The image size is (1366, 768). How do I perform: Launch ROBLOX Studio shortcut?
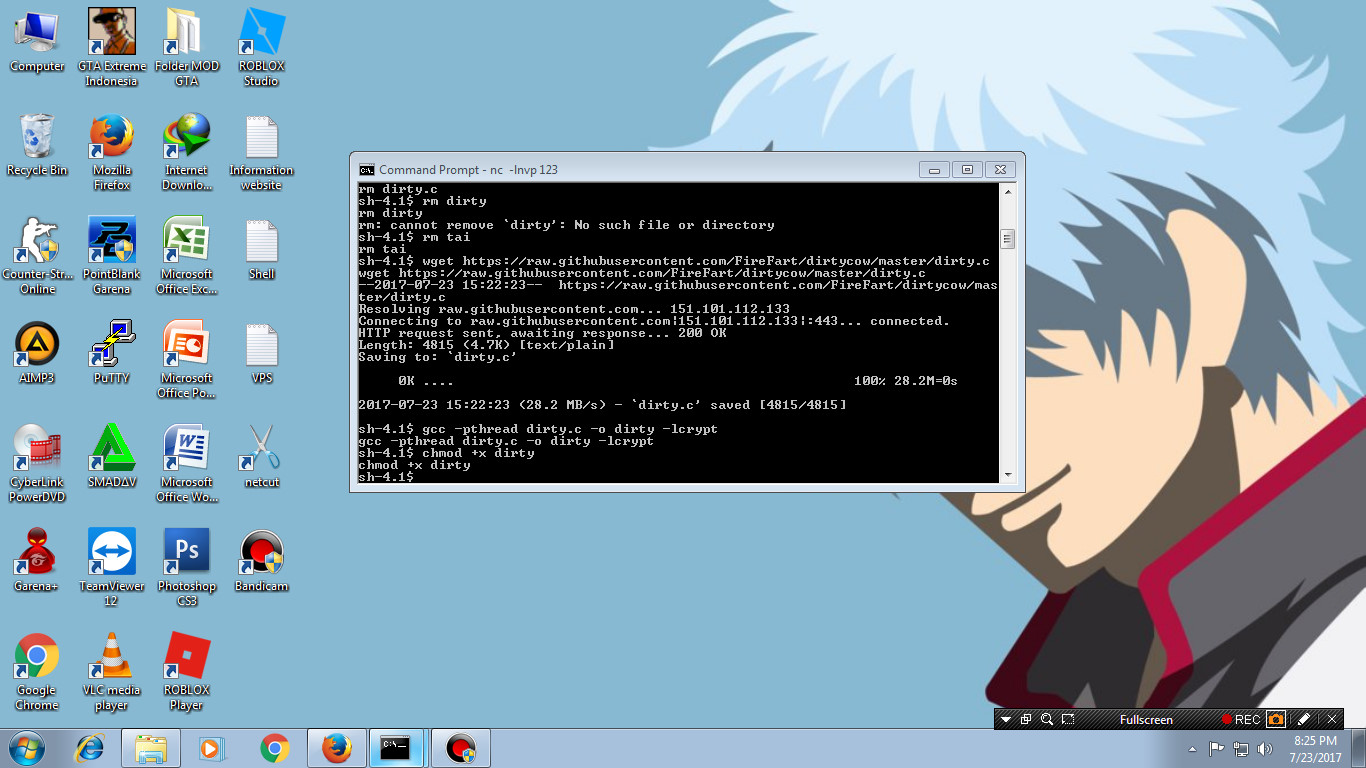coord(261,47)
